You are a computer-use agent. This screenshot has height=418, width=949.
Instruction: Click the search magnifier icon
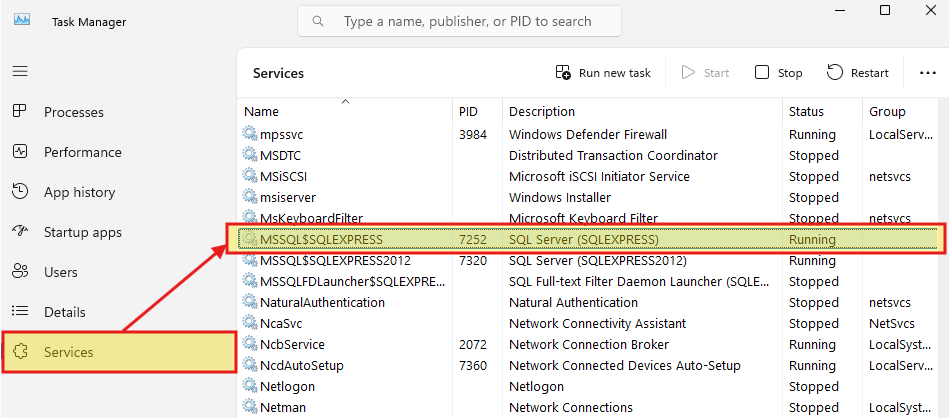coord(318,22)
